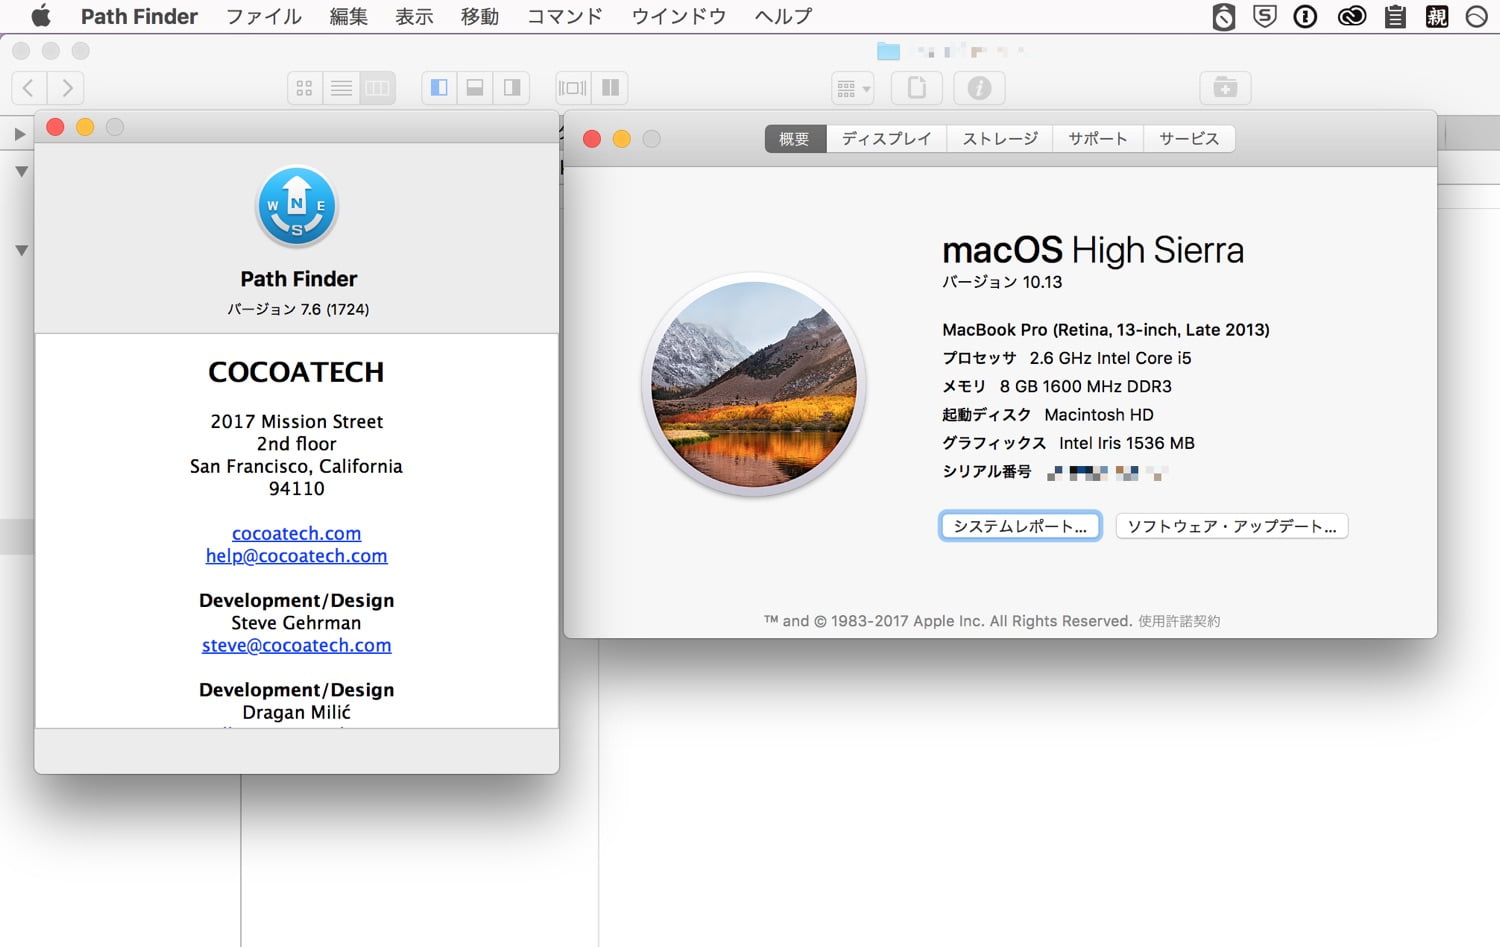Screen dimensions: 1500x947
Task: Switch to list view in Path Finder toolbar
Action: (341, 88)
